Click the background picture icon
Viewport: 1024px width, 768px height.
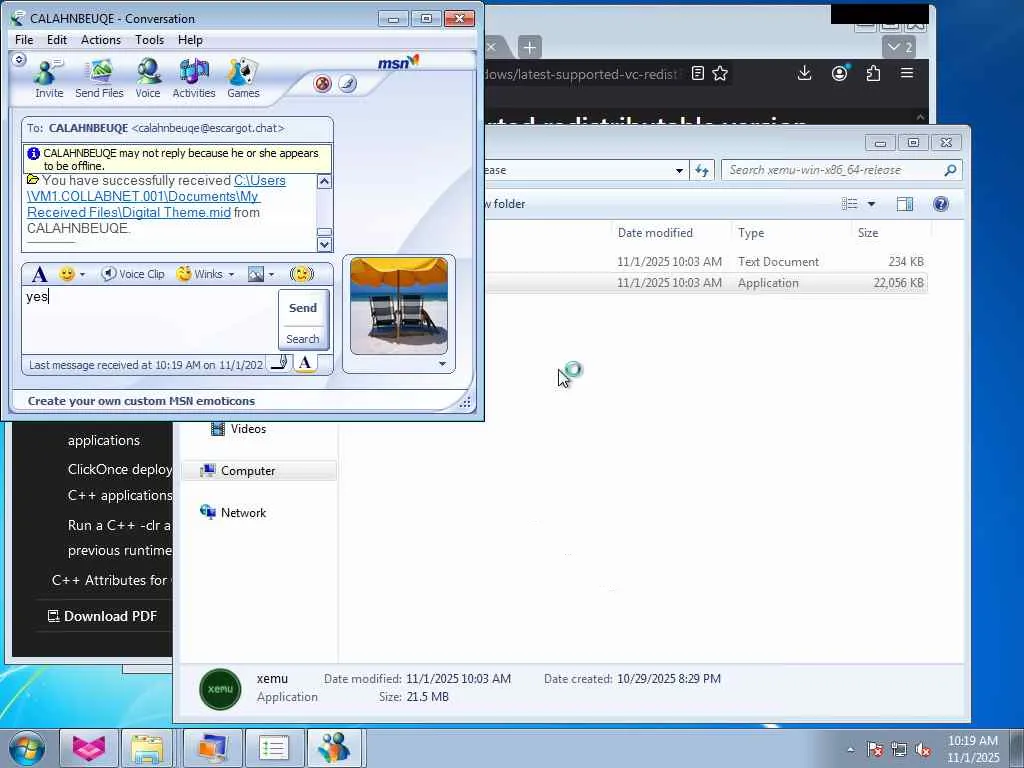click(x=256, y=274)
